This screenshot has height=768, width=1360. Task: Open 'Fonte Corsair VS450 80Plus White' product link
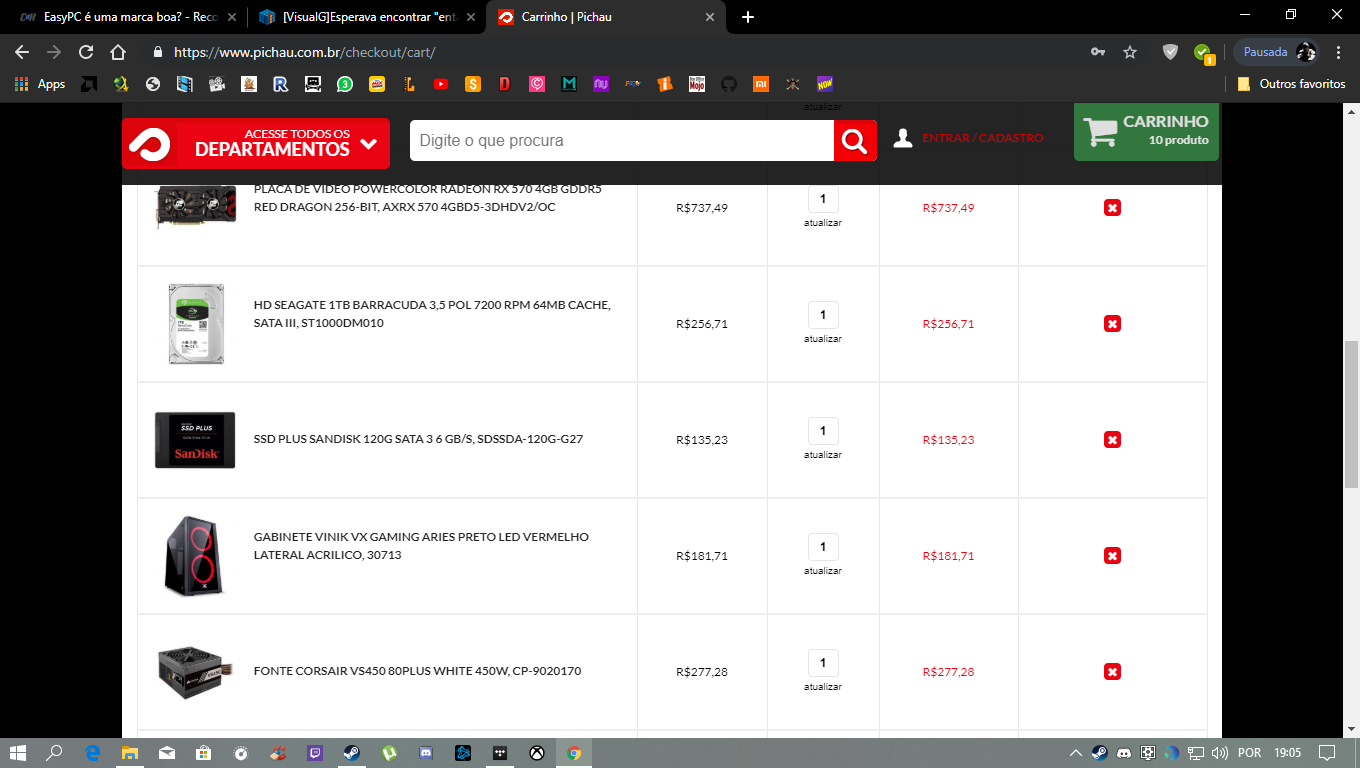(x=417, y=671)
